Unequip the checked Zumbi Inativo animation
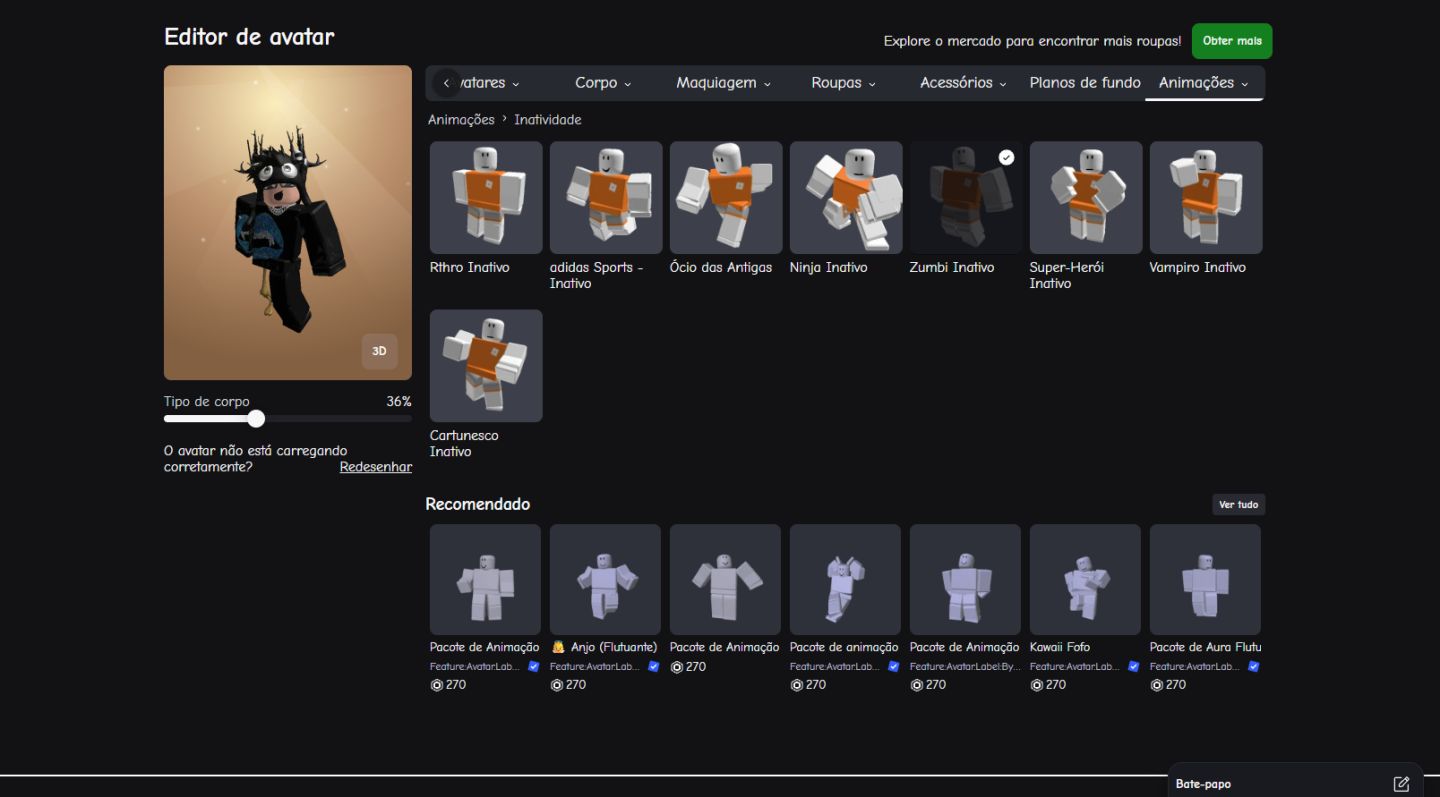The width and height of the screenshot is (1440, 797). pyautogui.click(x=966, y=197)
